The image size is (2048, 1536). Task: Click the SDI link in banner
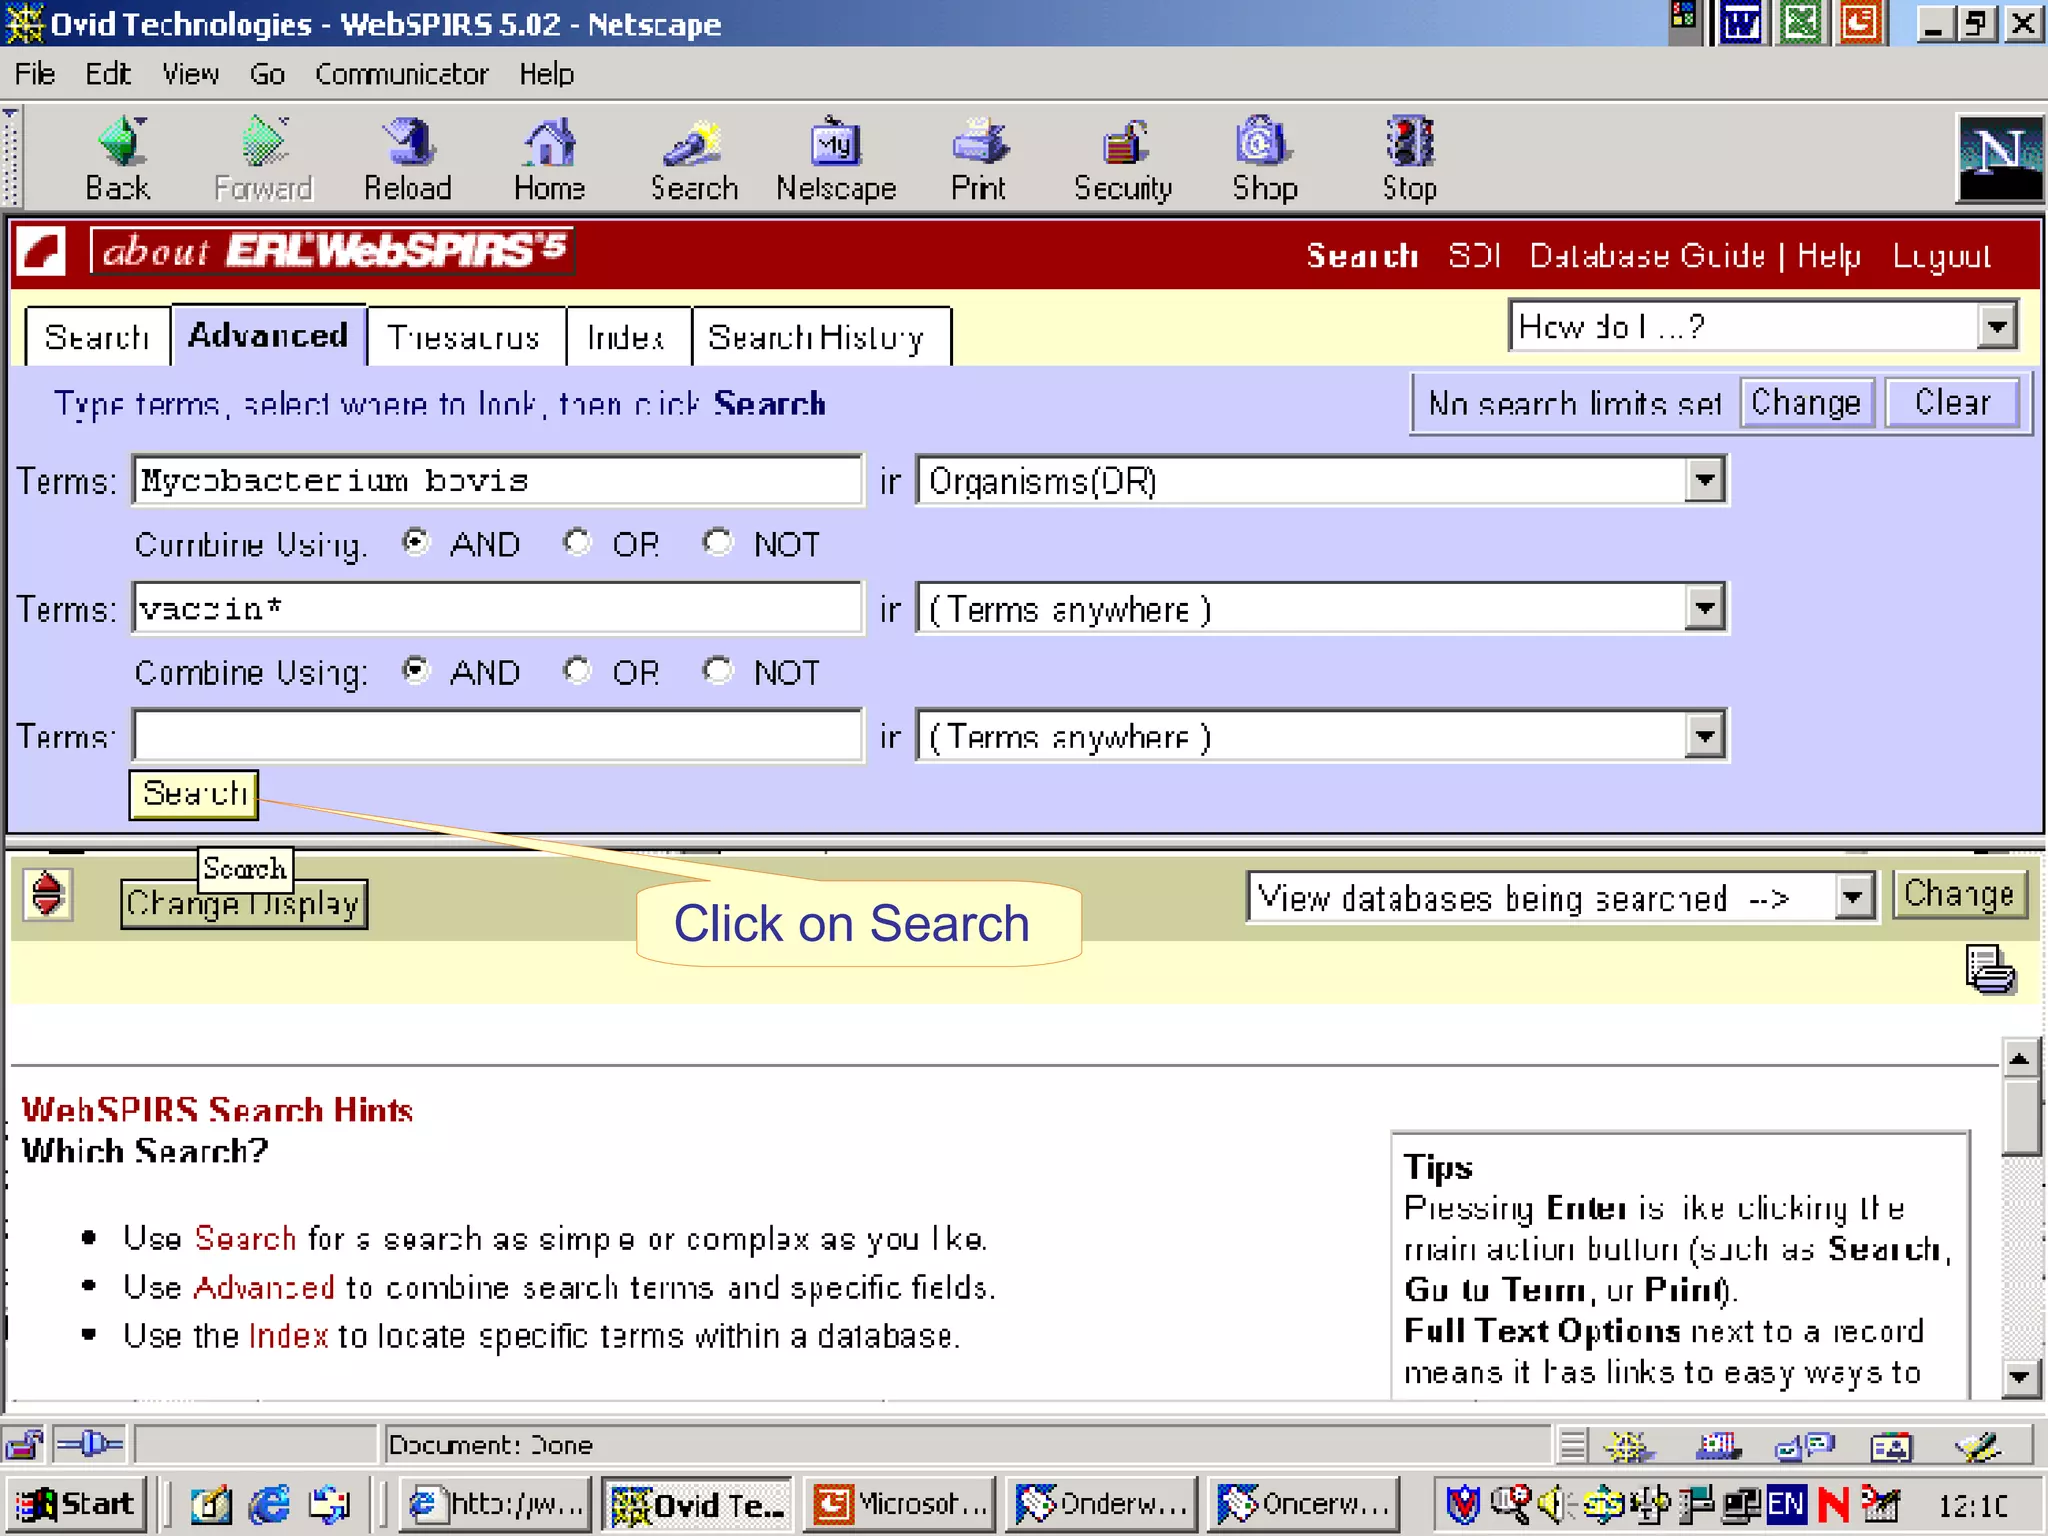point(1474,256)
